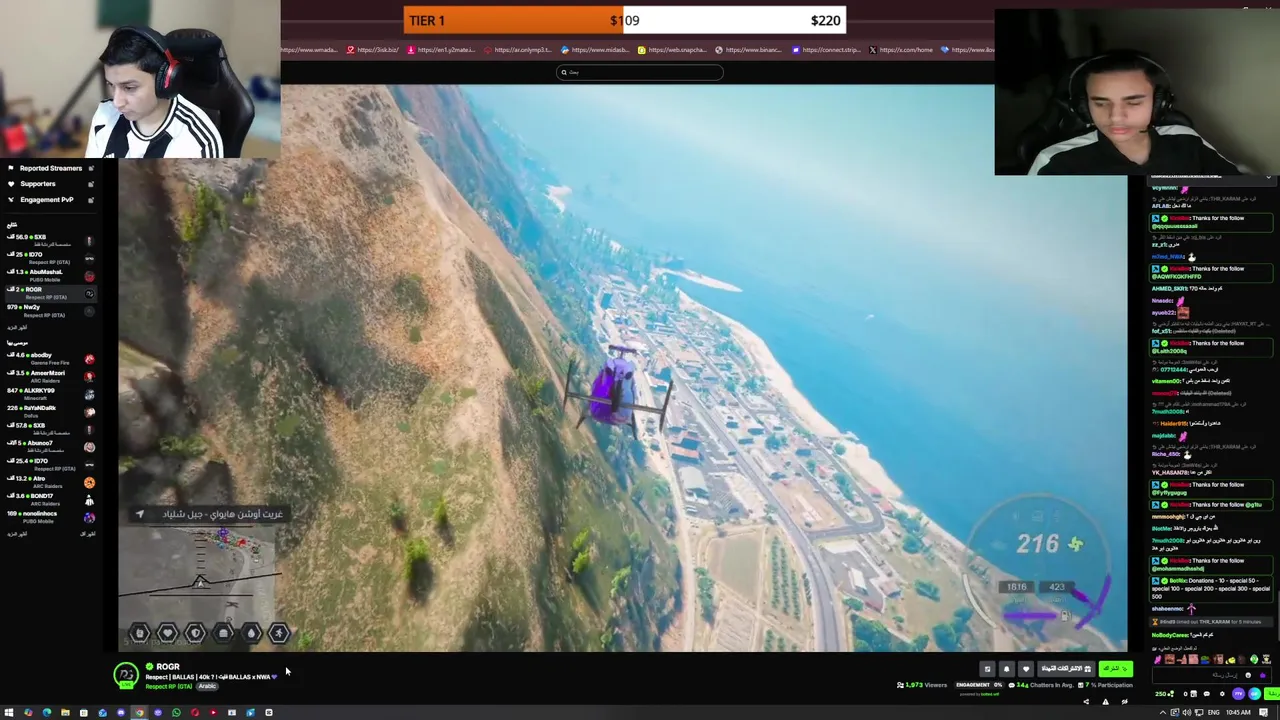The height and width of the screenshot is (720, 1280).
Task: Select the highlighted ROGR channel in sidebar
Action: (x=50, y=293)
